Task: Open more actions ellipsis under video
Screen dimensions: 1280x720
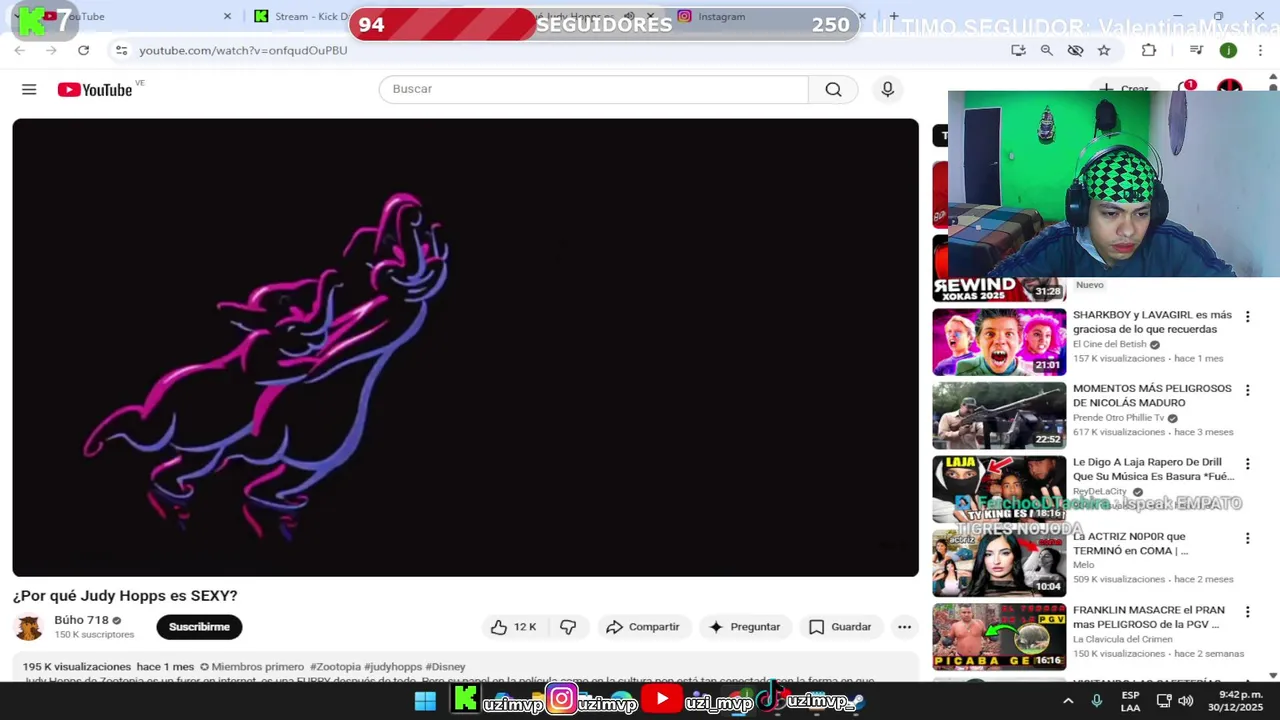Action: pyautogui.click(x=904, y=627)
